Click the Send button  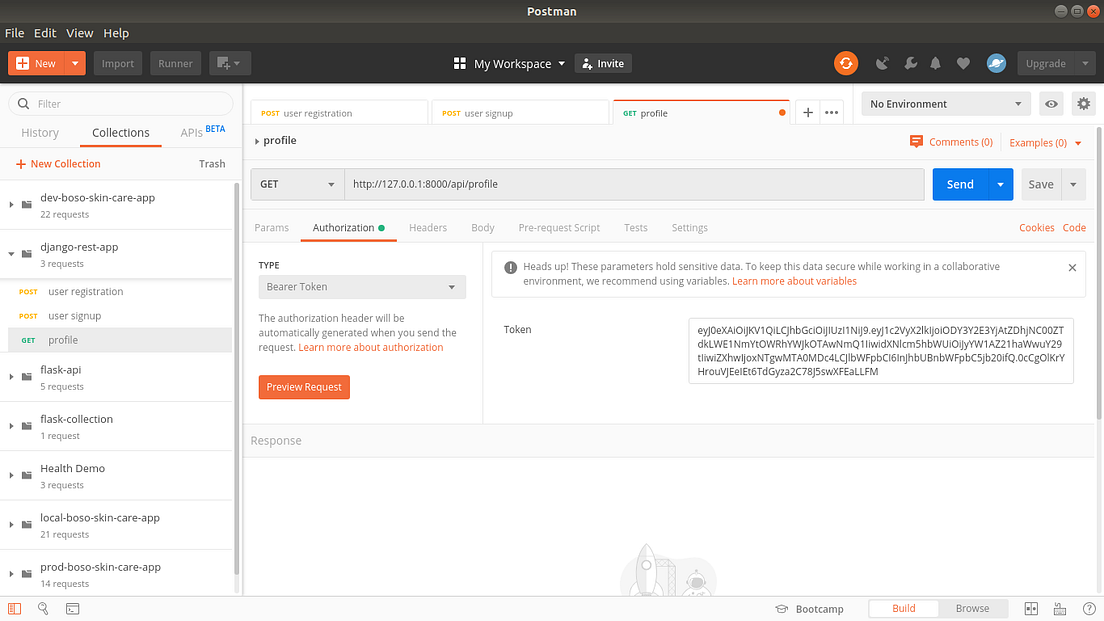pyautogui.click(x=959, y=184)
